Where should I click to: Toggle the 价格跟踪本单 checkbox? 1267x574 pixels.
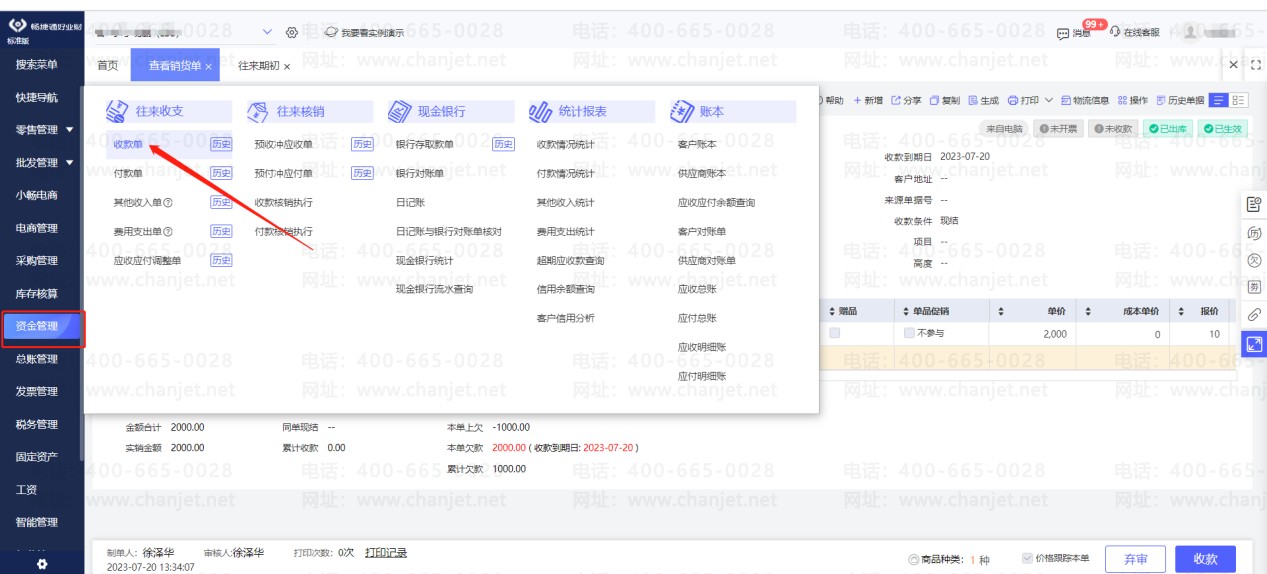coord(1027,558)
